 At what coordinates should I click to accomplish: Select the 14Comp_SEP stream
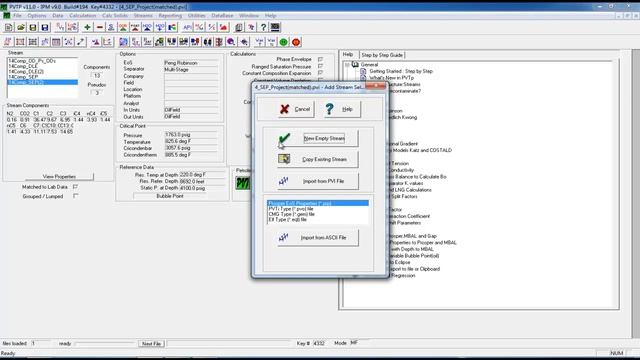tap(42, 77)
